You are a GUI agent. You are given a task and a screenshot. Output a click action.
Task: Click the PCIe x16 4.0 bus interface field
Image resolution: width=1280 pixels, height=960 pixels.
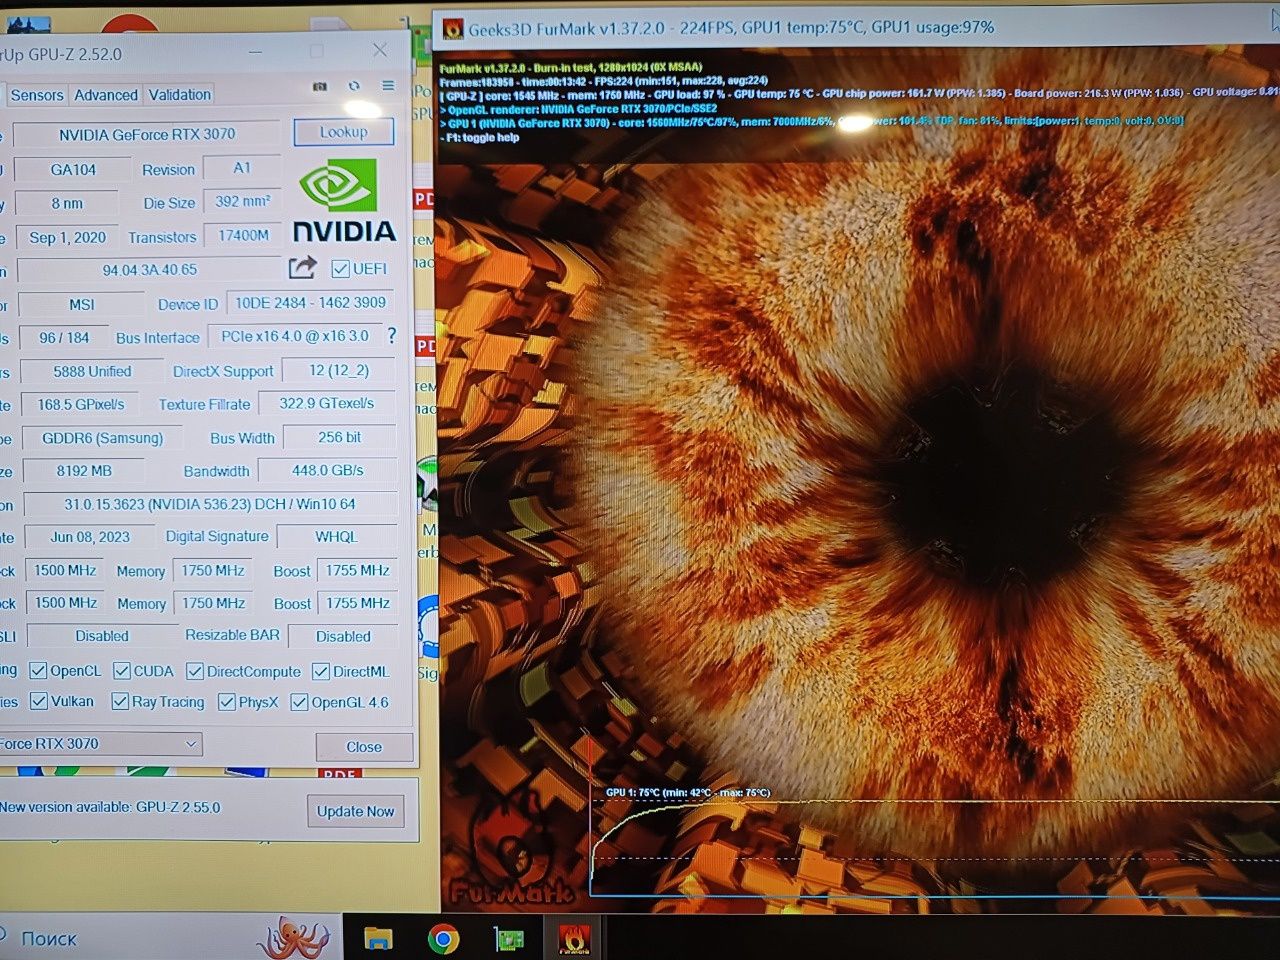pos(295,336)
